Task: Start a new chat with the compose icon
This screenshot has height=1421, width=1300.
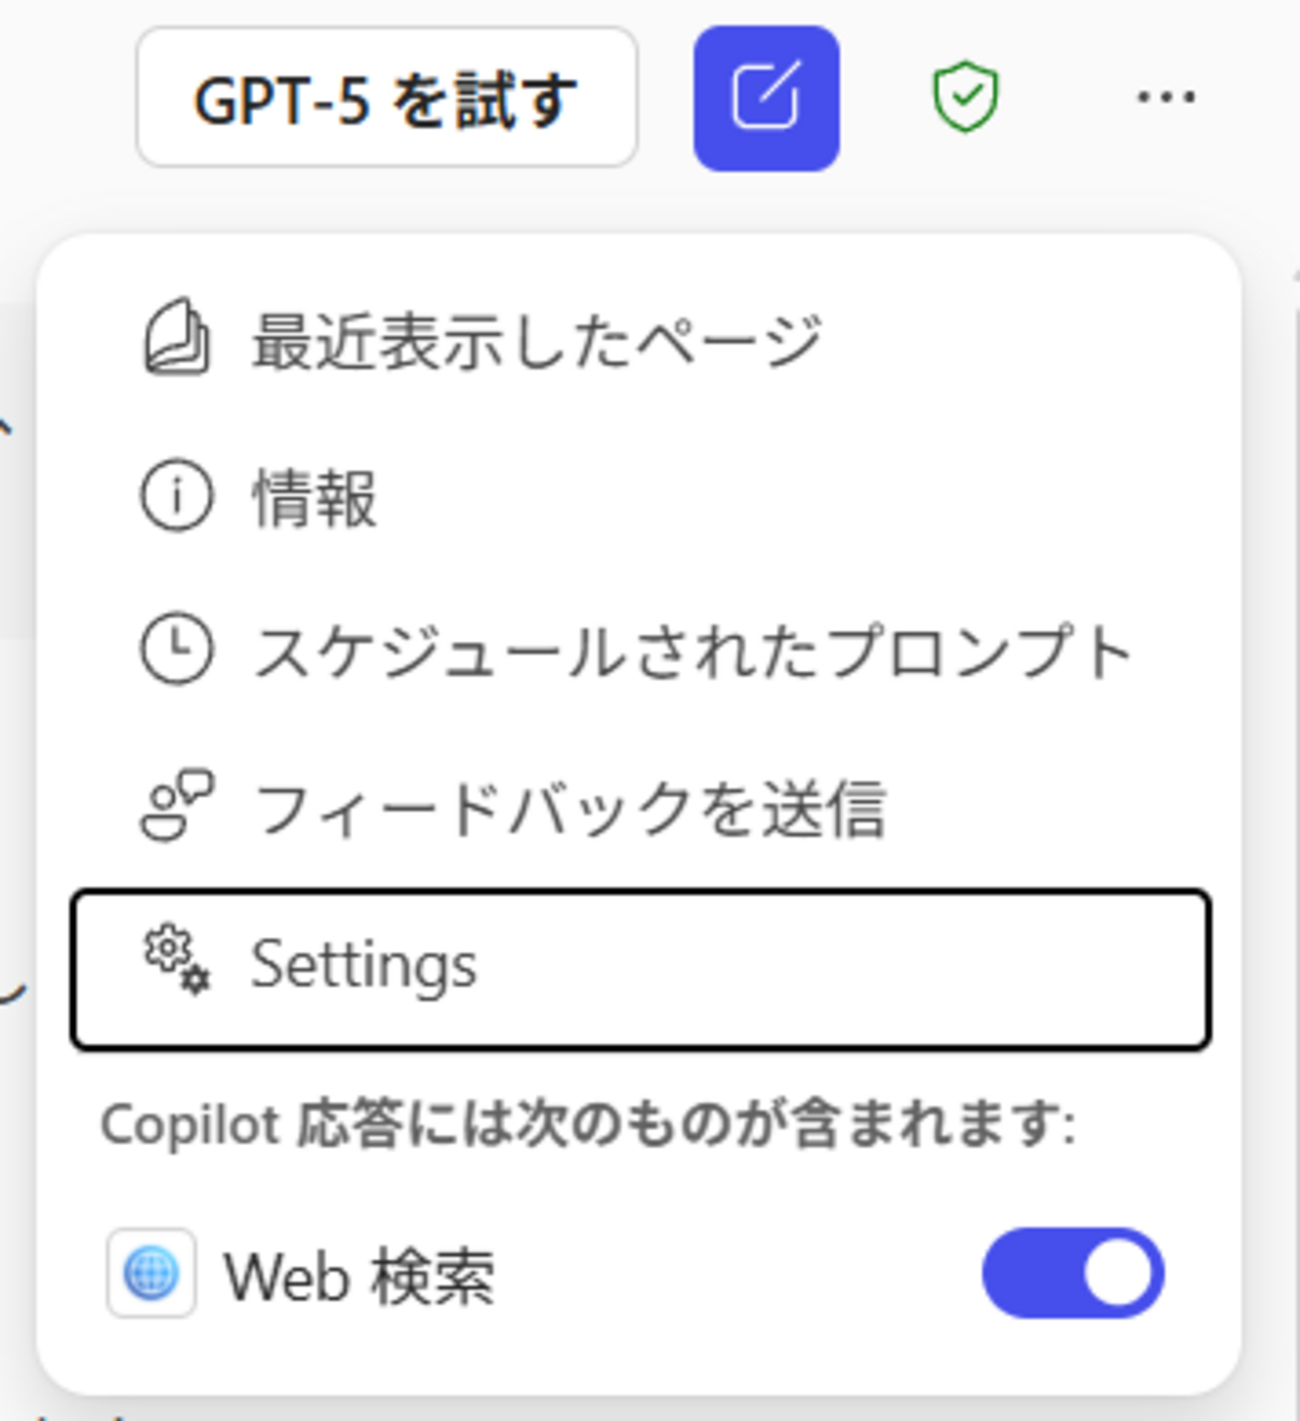Action: [x=766, y=98]
